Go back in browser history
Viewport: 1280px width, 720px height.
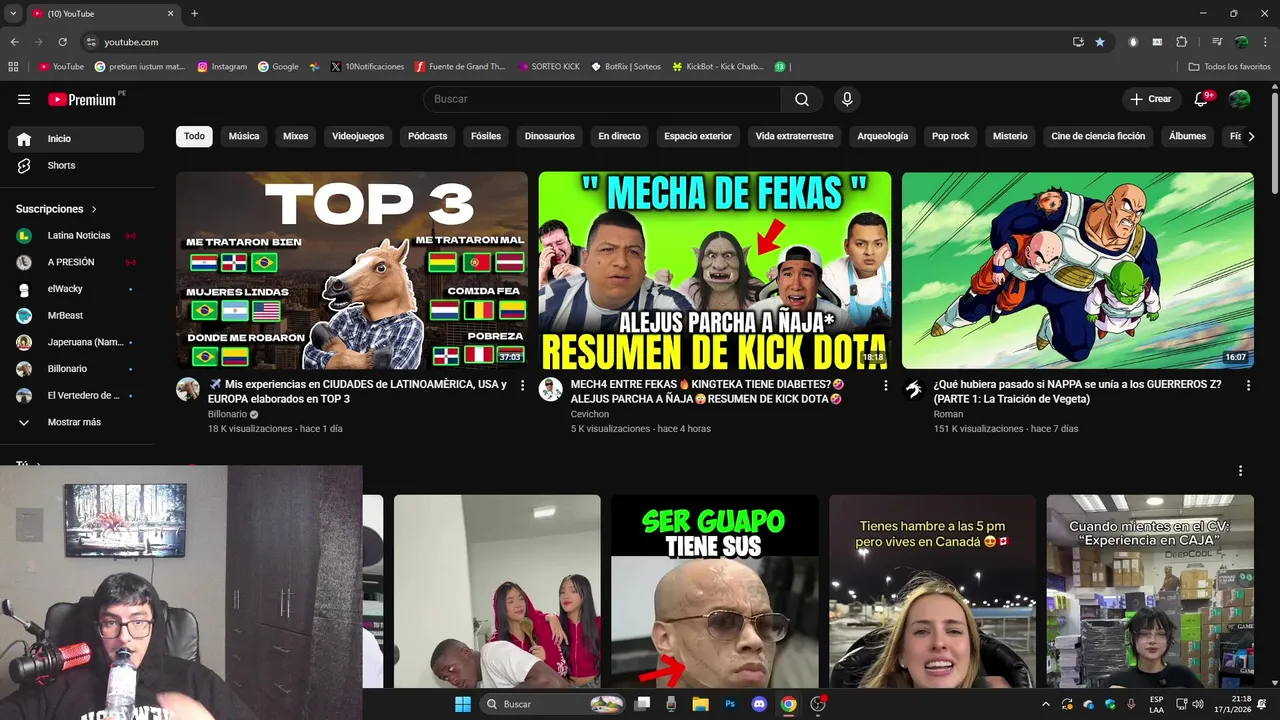pyautogui.click(x=14, y=42)
